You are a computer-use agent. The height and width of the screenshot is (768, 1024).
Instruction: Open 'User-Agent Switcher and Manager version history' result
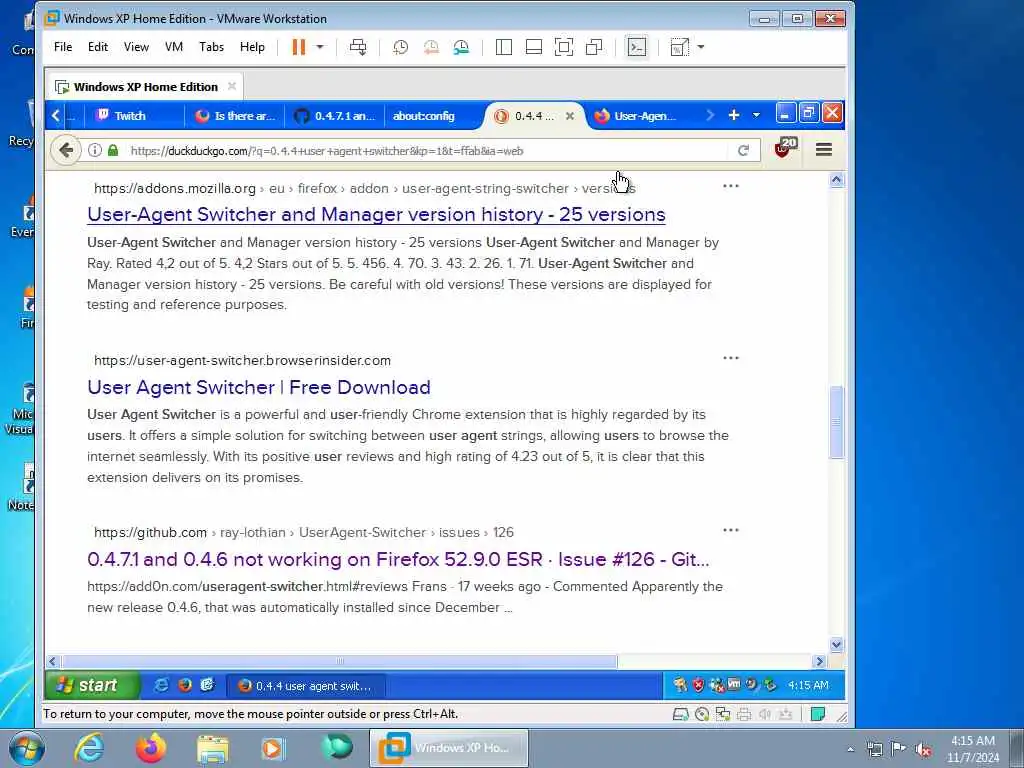pos(376,214)
